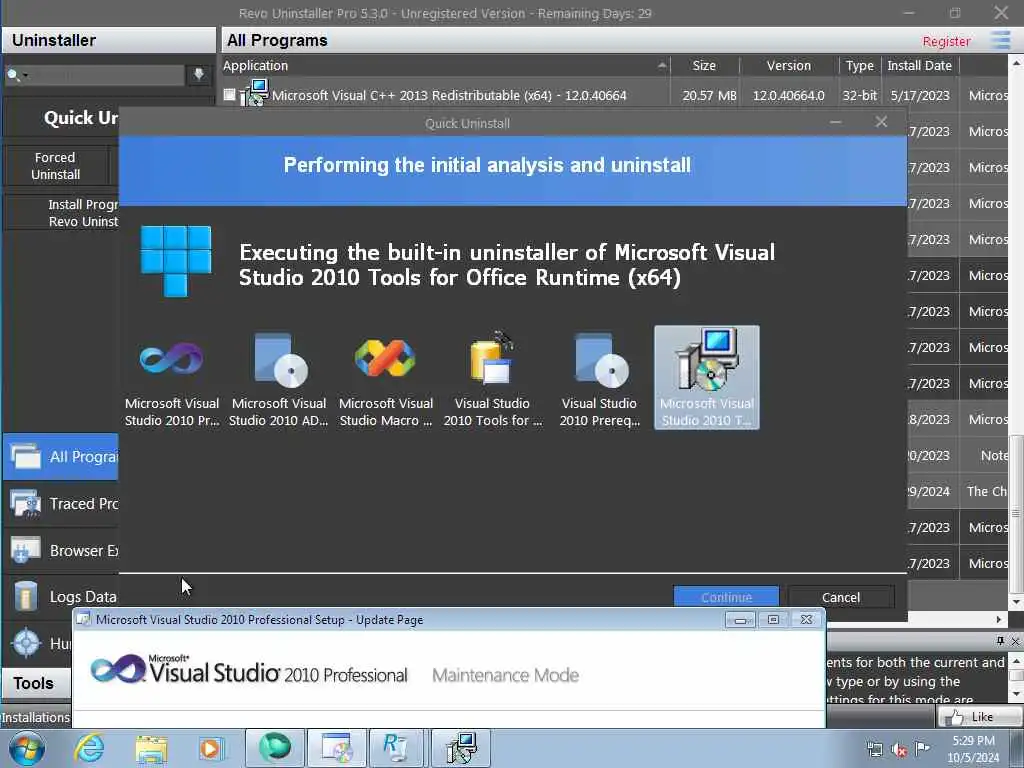Click the taskbar clock showing 5:29 PM
Screen dimensions: 1024x768
(x=973, y=748)
